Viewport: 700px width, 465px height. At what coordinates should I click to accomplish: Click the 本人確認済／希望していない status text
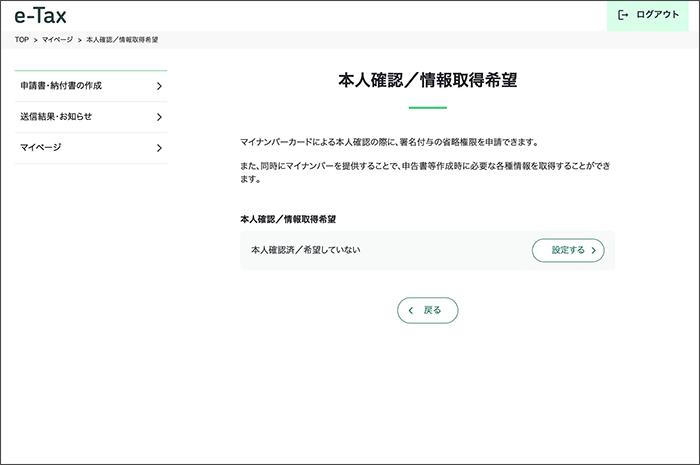tap(305, 249)
